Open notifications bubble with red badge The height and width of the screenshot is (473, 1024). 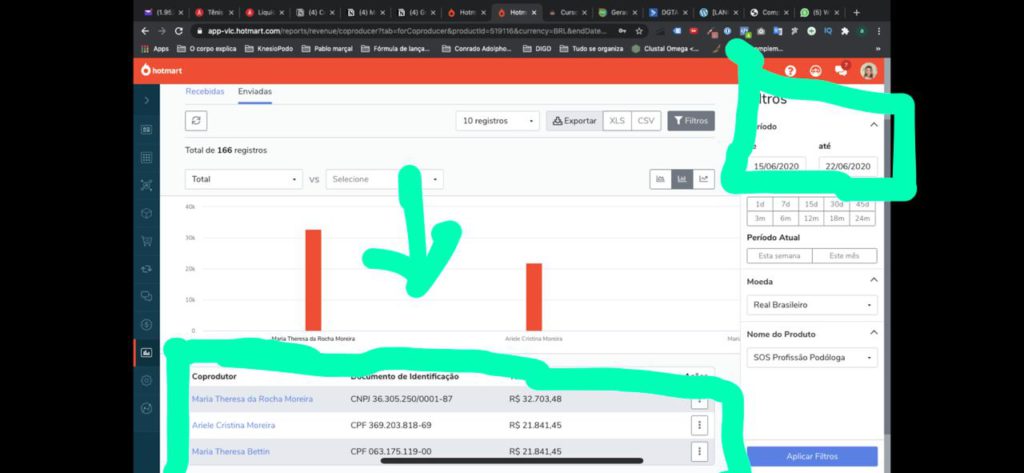(x=841, y=70)
